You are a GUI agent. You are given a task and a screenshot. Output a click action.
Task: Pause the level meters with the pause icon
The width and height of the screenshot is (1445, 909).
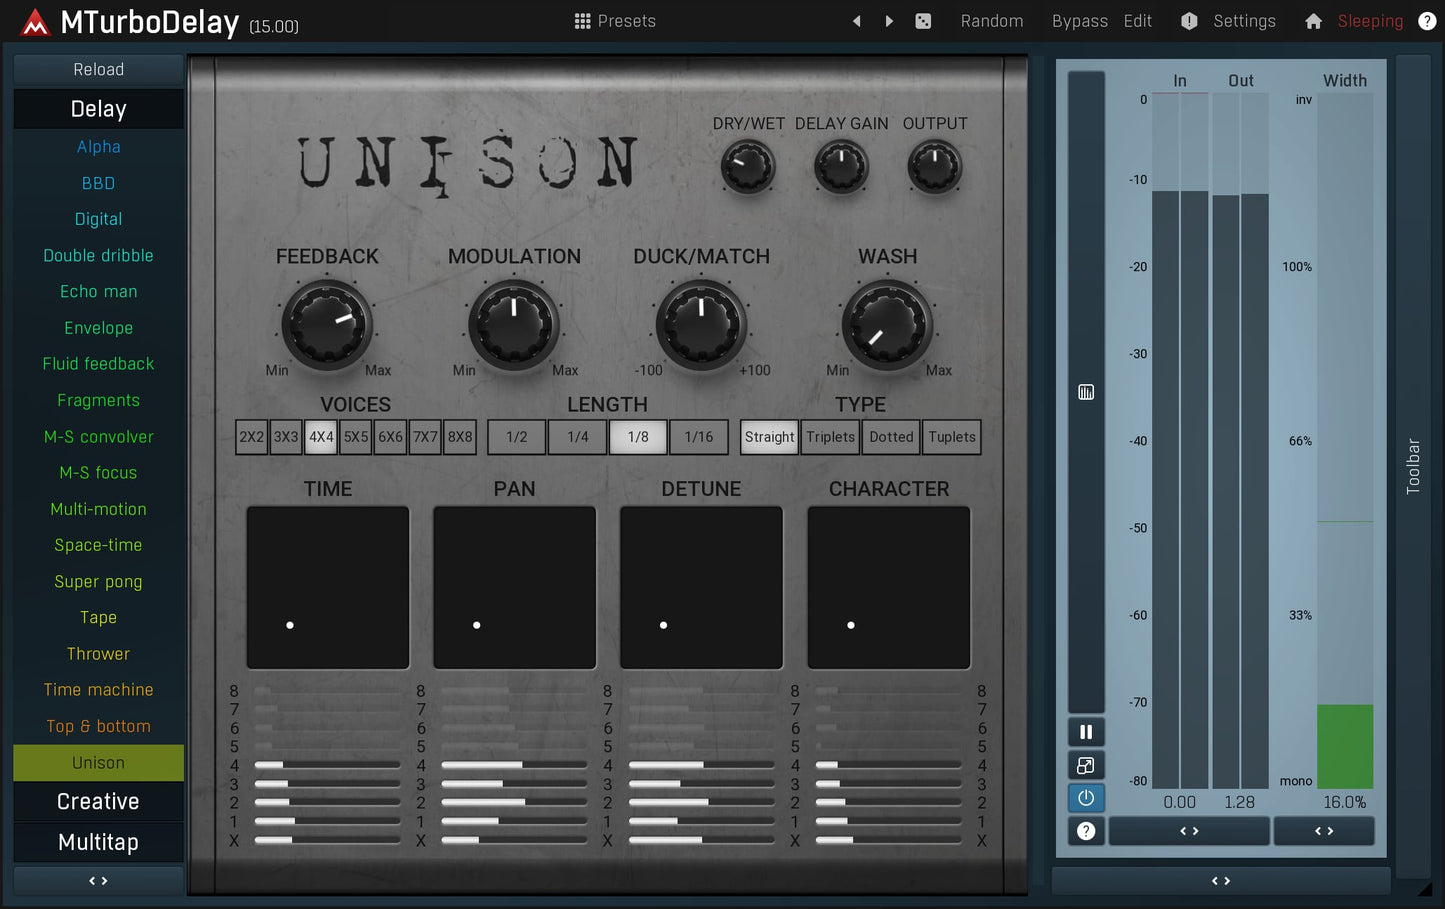(x=1086, y=731)
